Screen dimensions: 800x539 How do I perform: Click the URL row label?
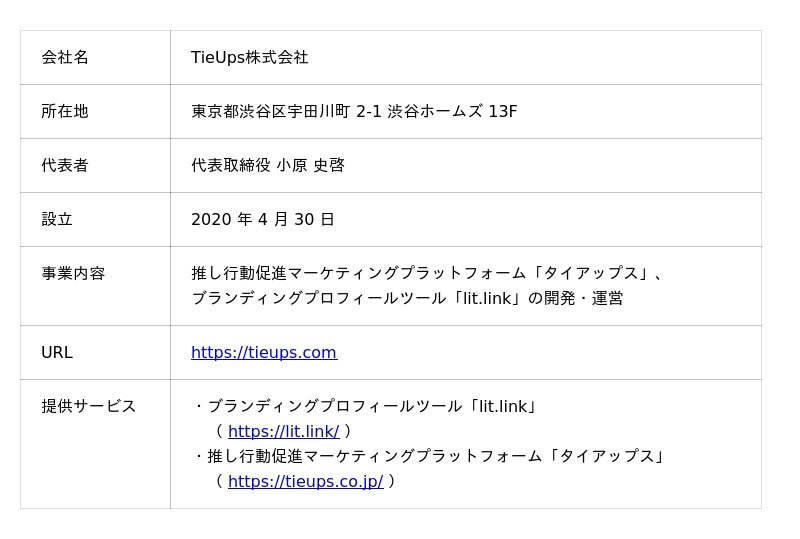click(57, 352)
